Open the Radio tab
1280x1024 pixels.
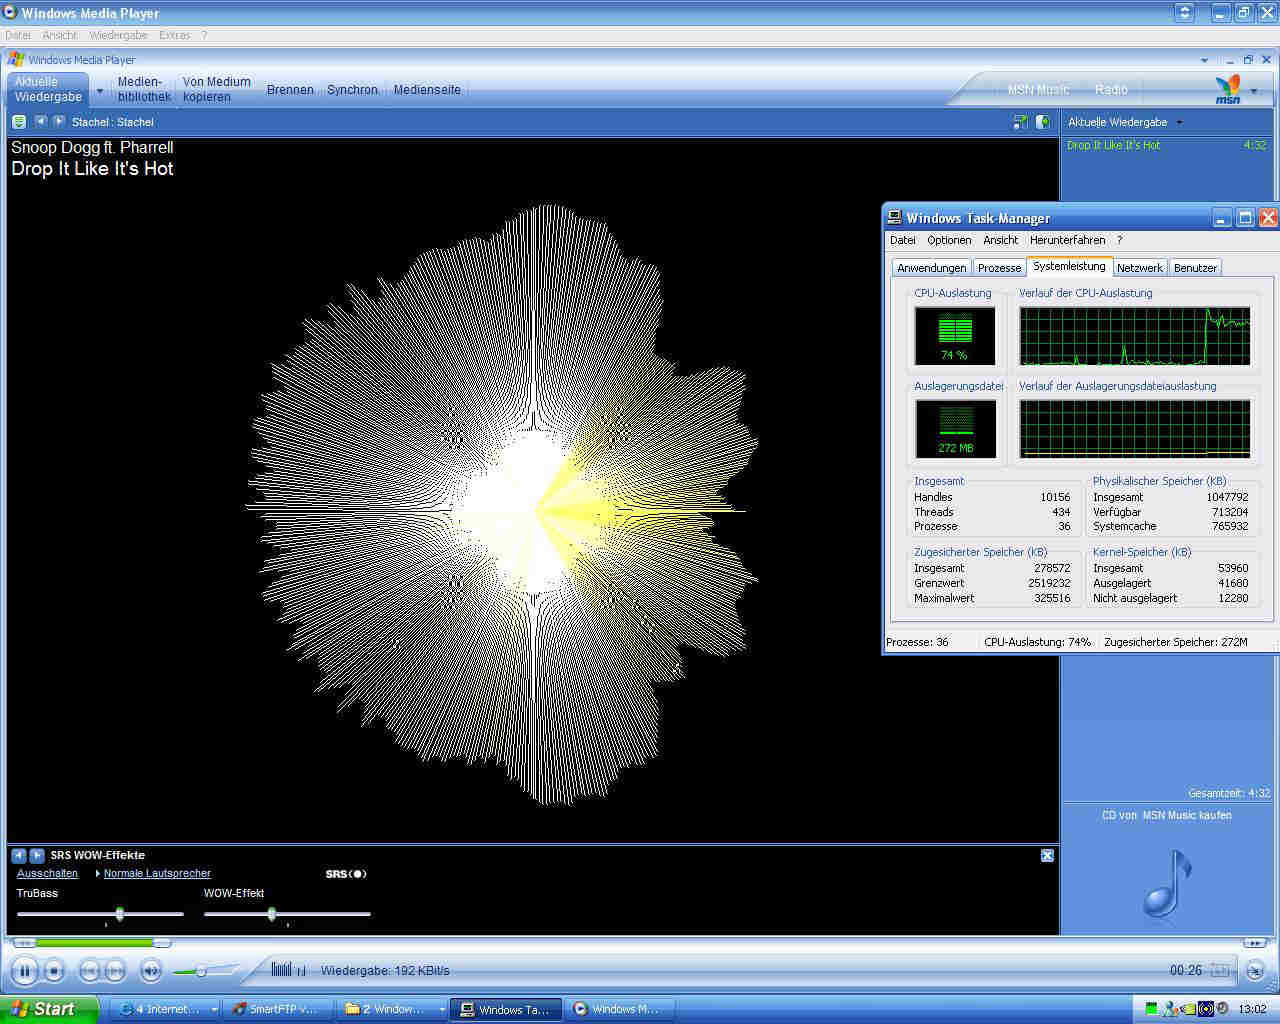click(1110, 89)
